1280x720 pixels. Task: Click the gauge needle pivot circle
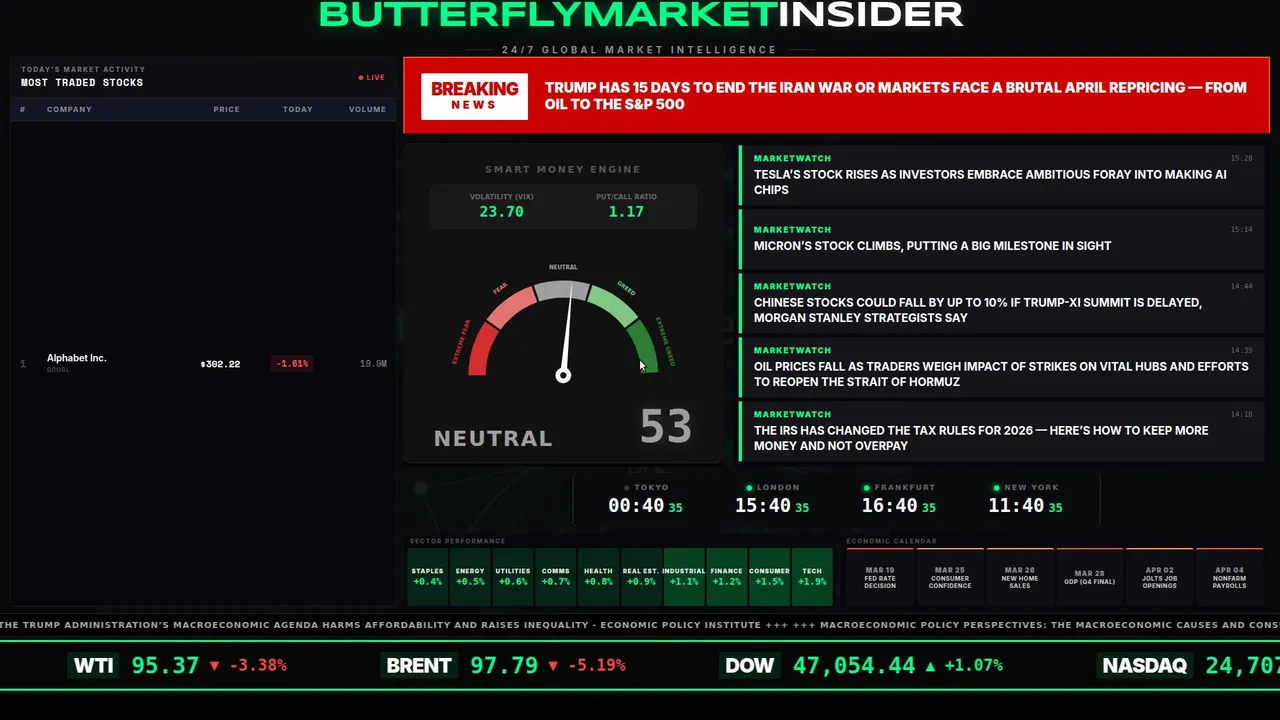[563, 375]
